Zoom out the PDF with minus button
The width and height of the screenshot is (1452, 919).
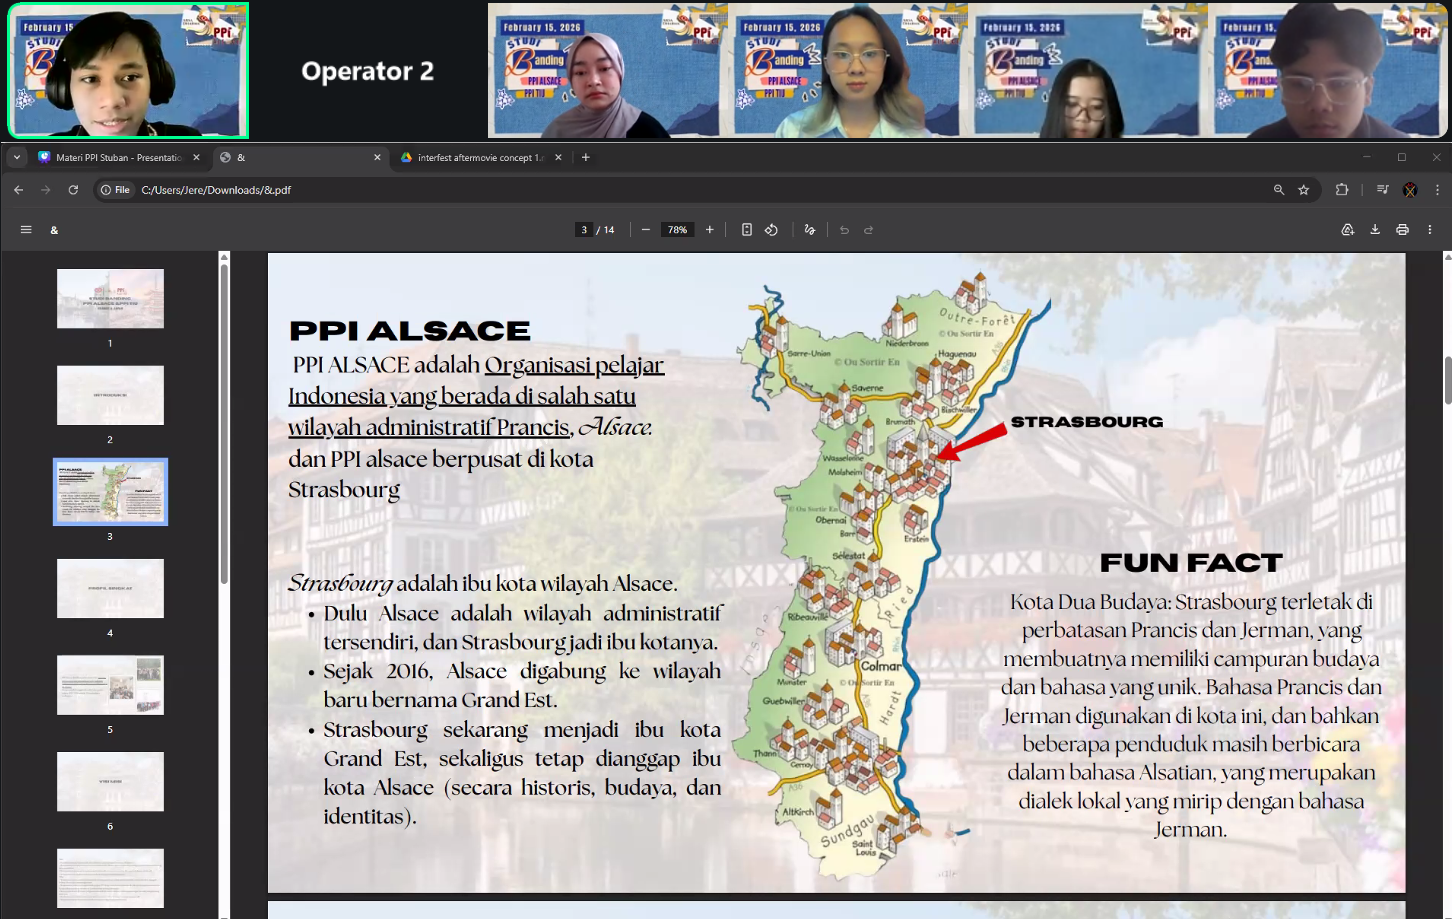[x=646, y=230]
